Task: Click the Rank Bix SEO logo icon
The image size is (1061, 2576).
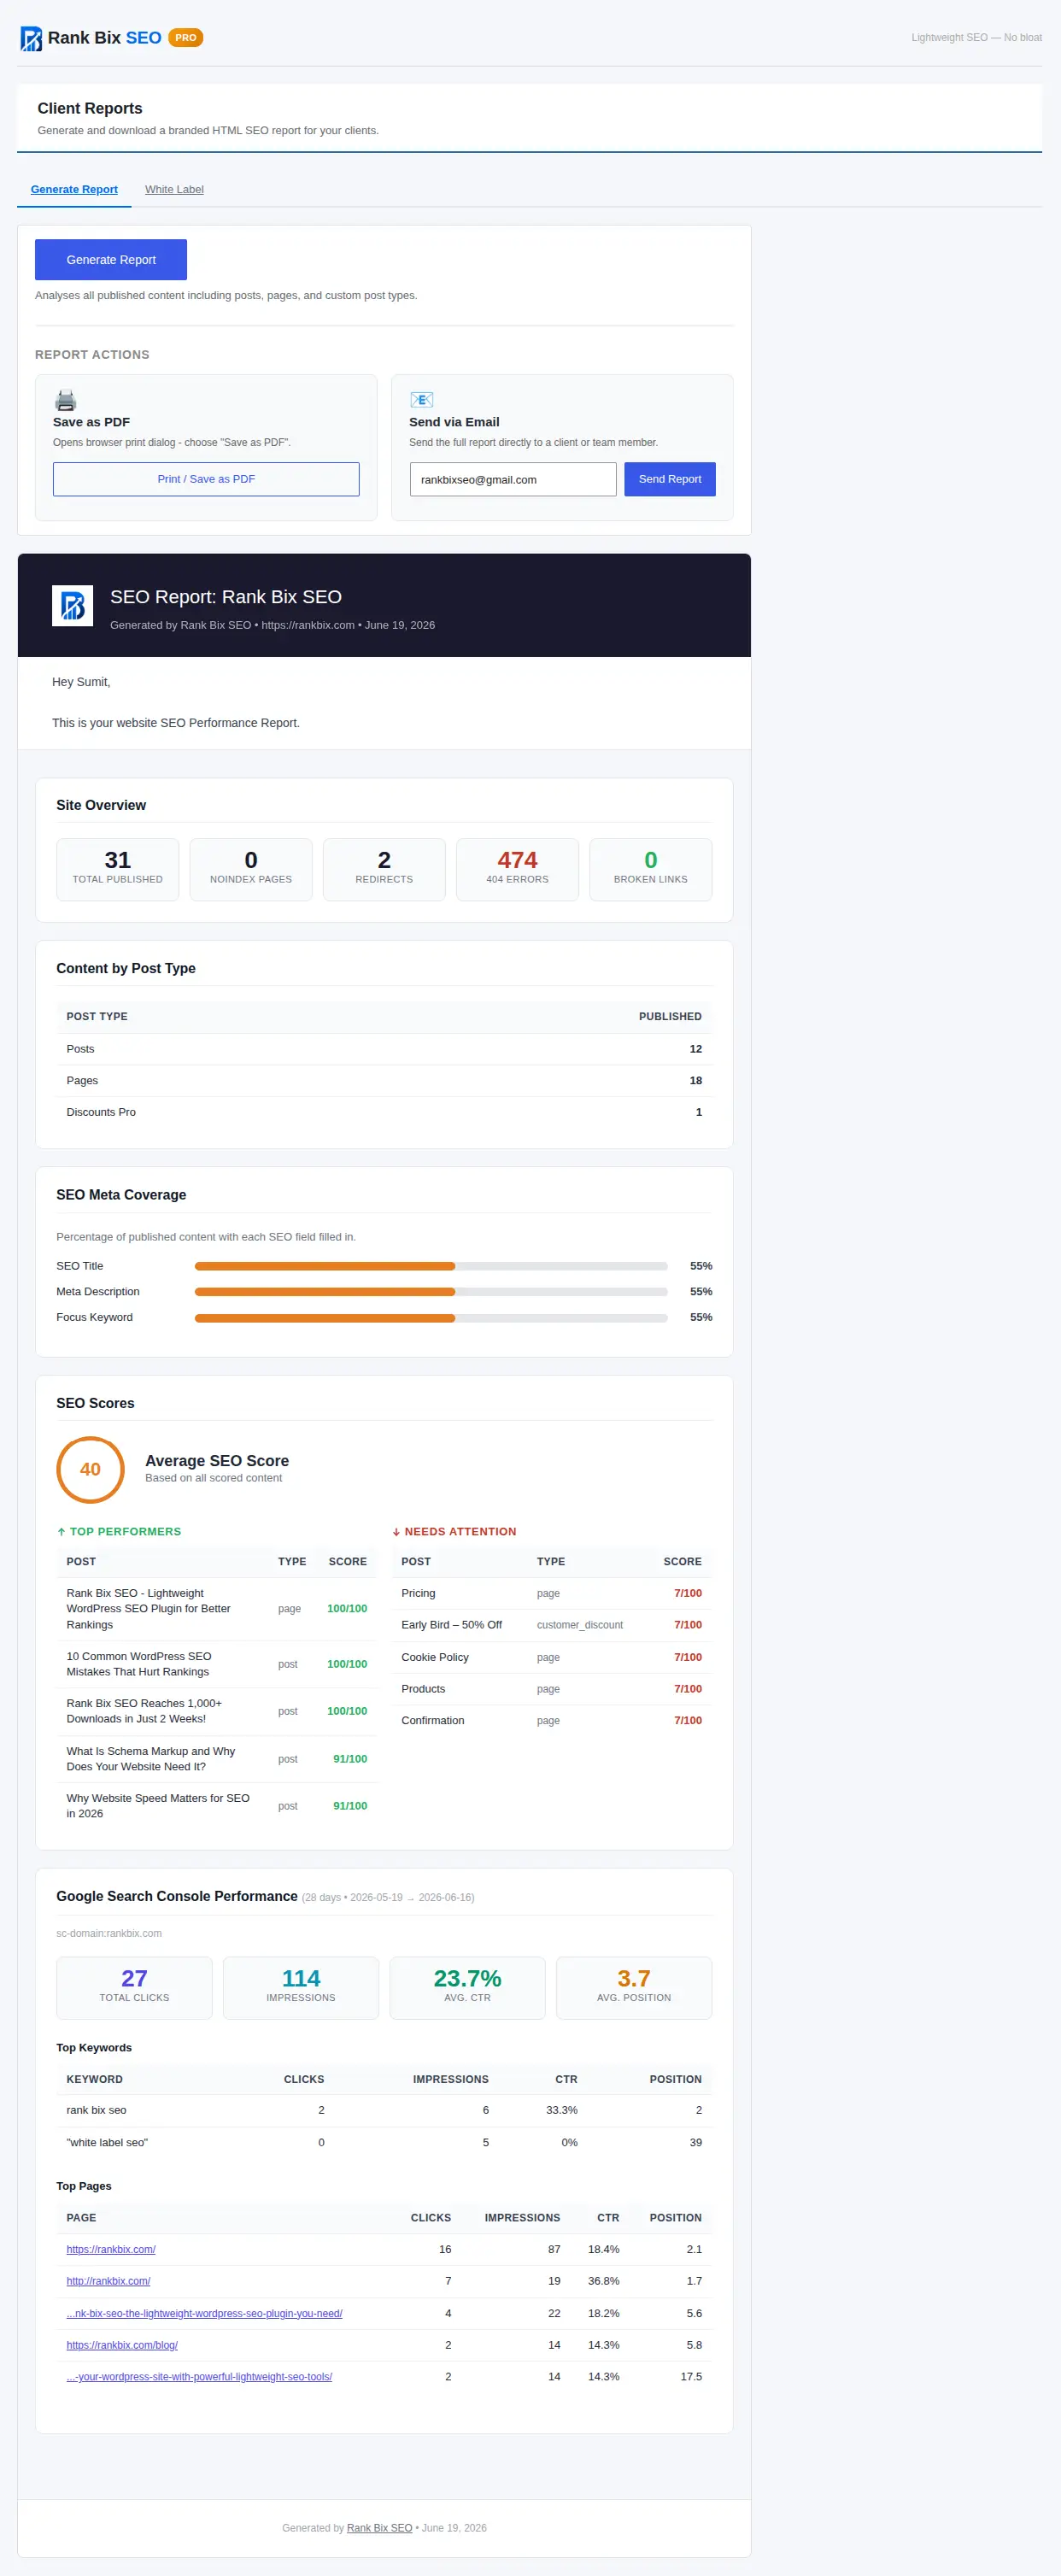Action: coord(31,38)
